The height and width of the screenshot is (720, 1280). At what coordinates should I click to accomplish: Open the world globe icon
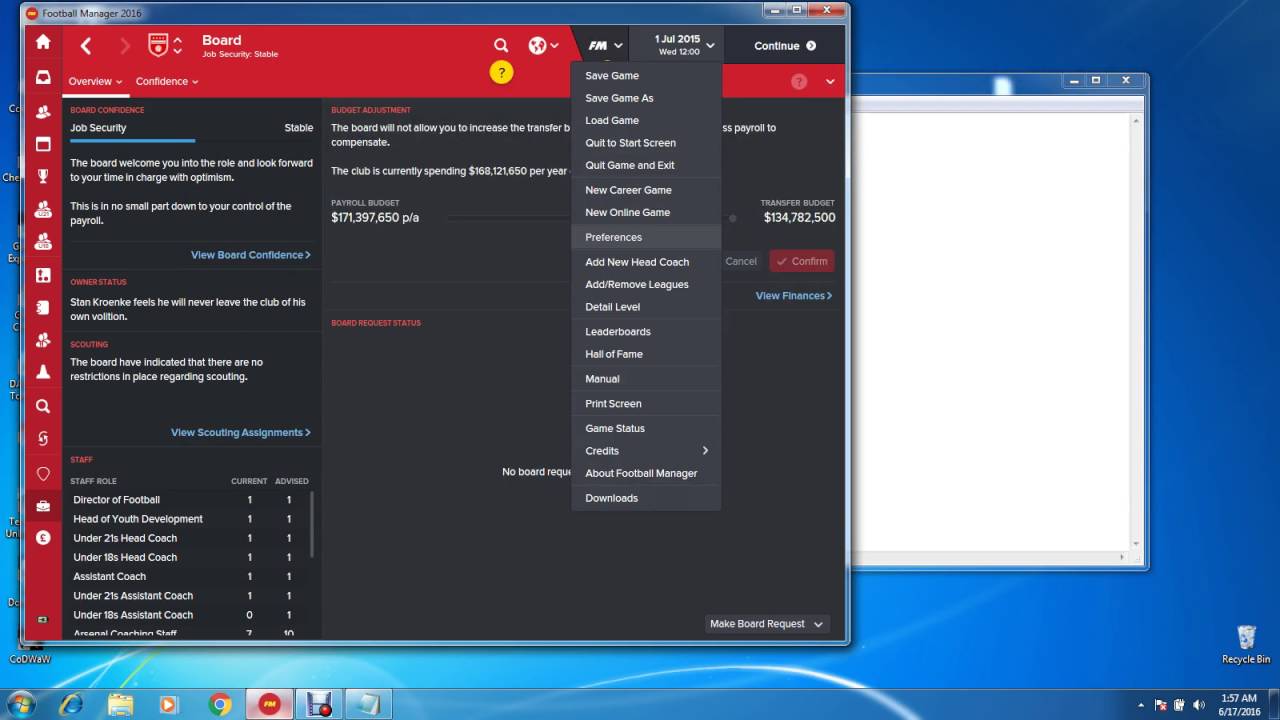(x=538, y=45)
